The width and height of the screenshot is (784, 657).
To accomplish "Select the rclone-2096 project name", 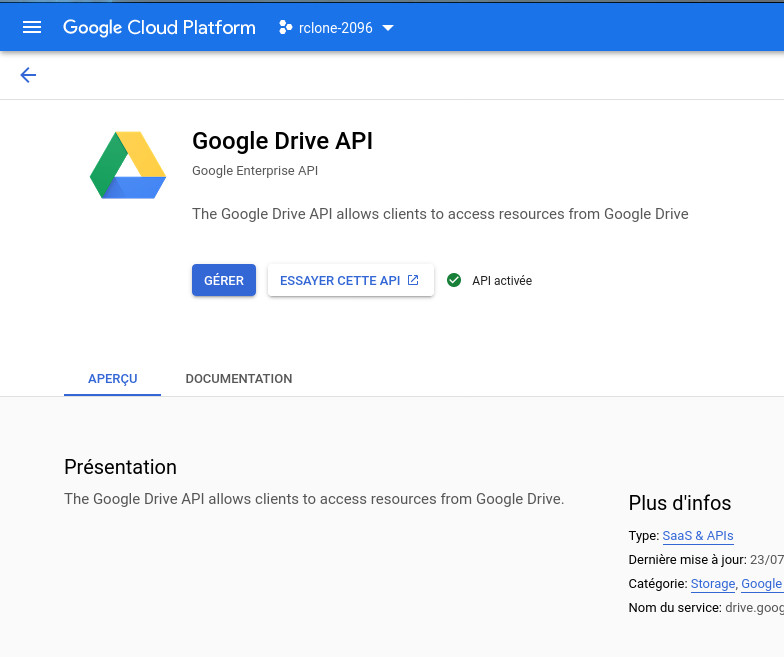I will tap(336, 28).
